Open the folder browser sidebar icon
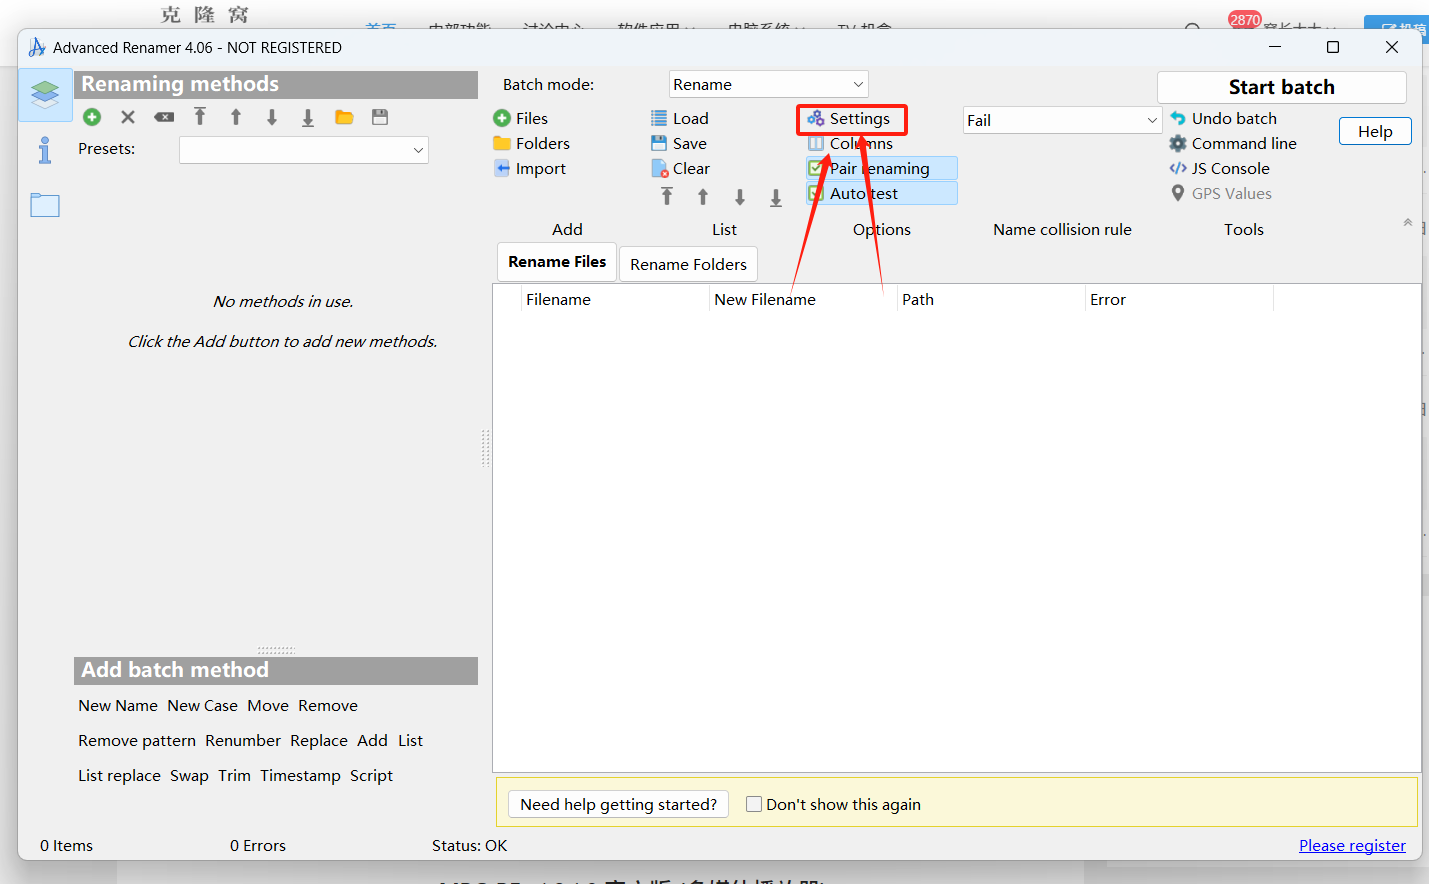 pos(45,205)
